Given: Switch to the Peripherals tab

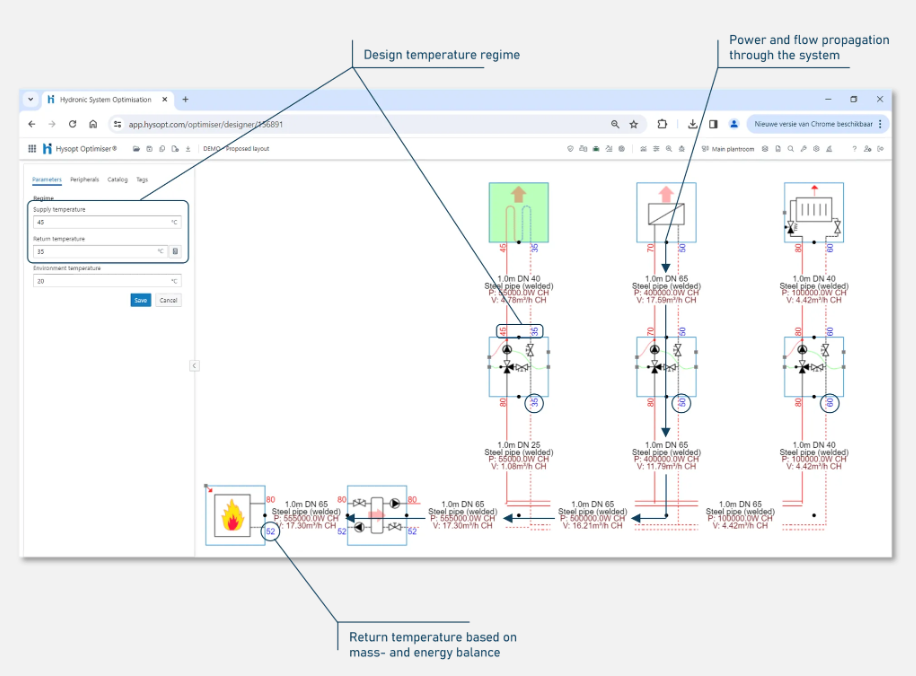Looking at the screenshot, I should click(x=85, y=179).
